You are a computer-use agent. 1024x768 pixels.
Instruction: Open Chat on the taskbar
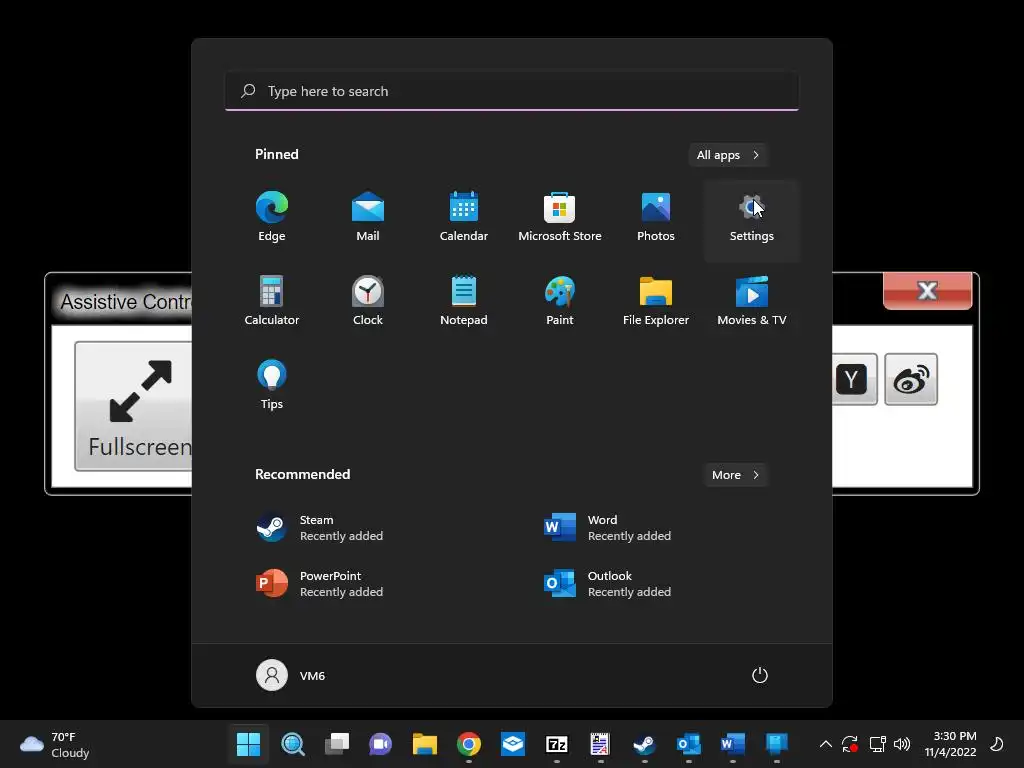click(381, 744)
